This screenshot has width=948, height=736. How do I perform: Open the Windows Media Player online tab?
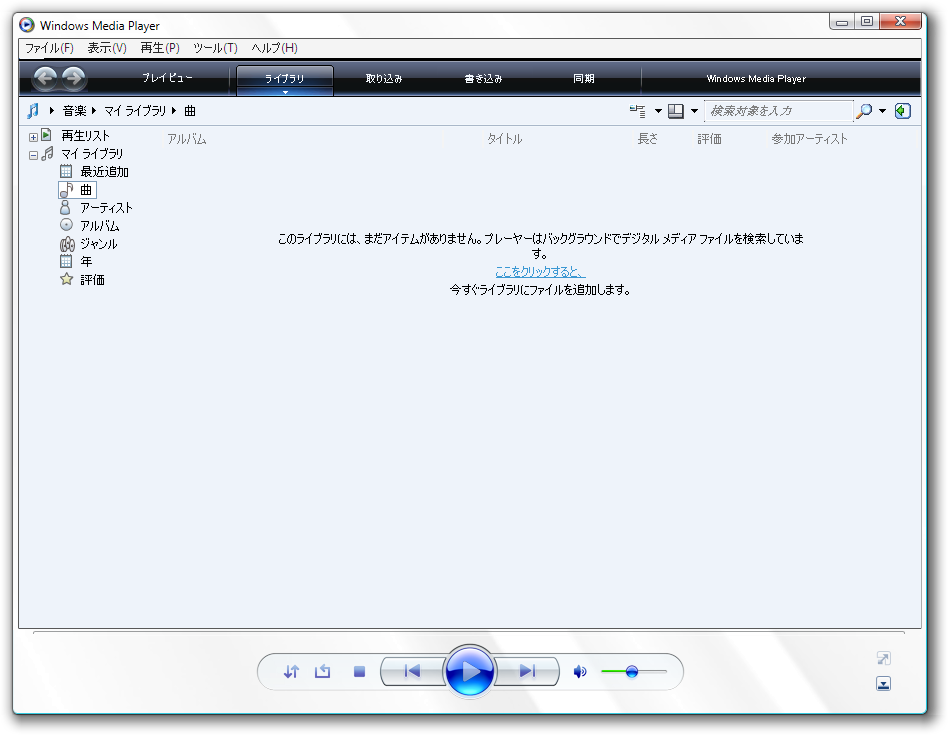[756, 79]
